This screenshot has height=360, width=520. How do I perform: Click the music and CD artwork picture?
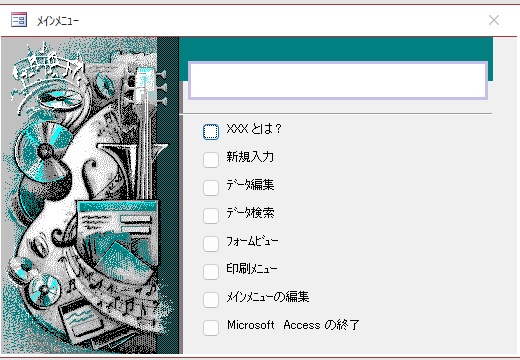90,195
